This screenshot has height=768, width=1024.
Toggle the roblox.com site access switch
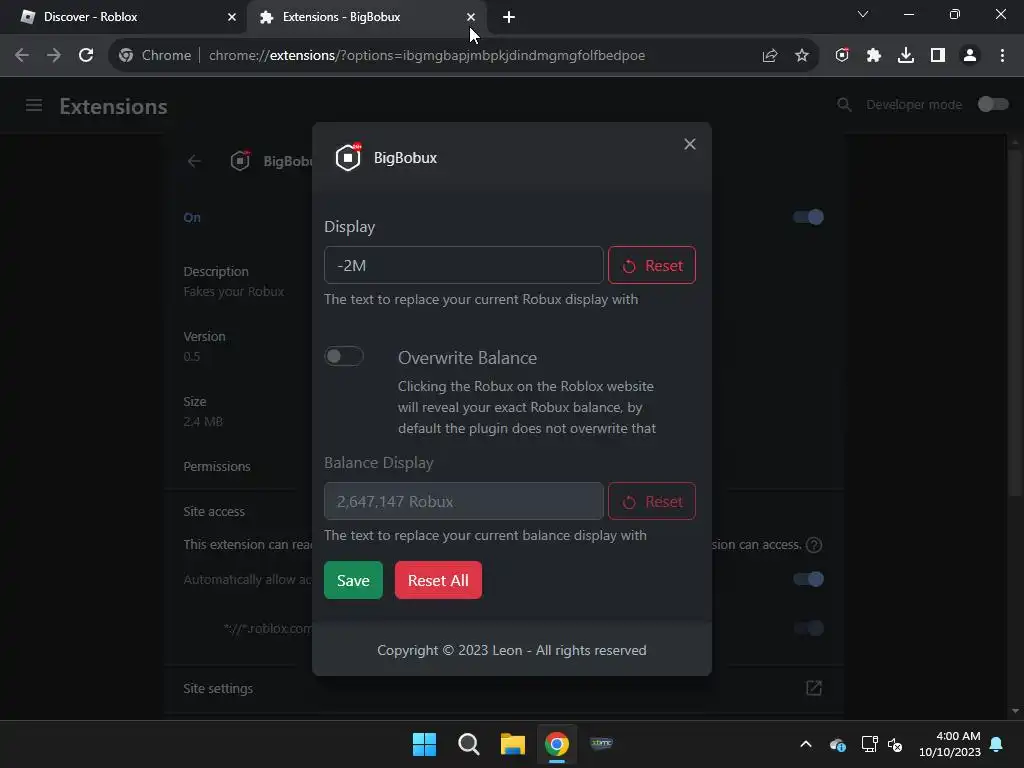[x=808, y=628]
